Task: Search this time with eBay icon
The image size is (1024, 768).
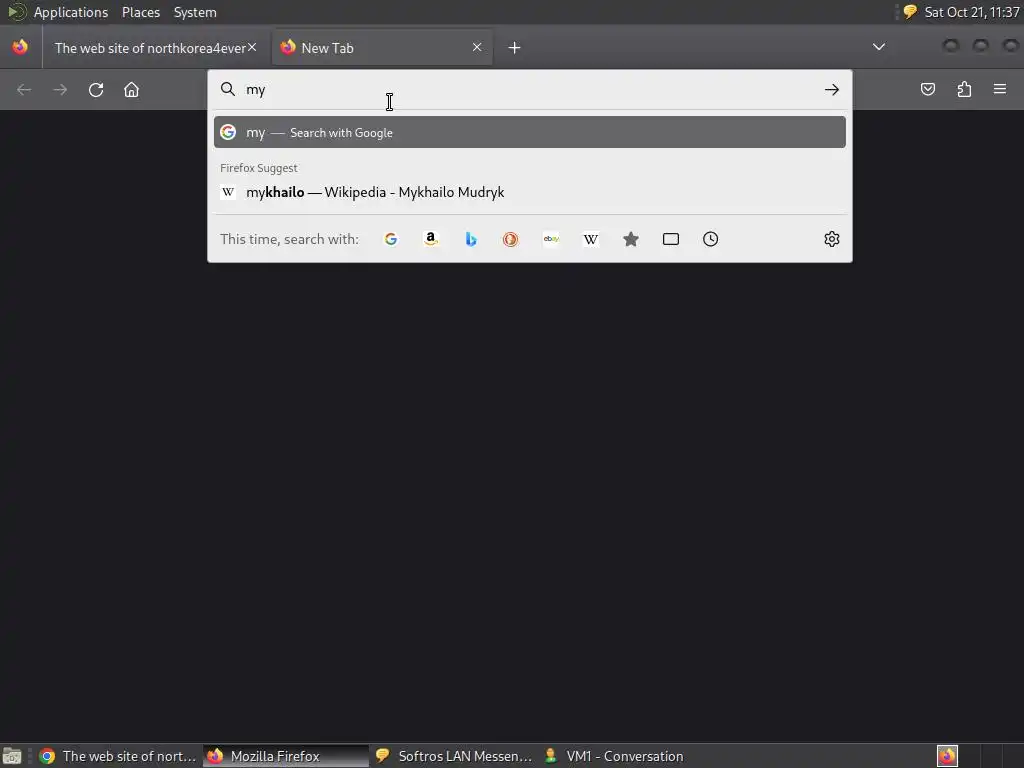Action: [551, 239]
